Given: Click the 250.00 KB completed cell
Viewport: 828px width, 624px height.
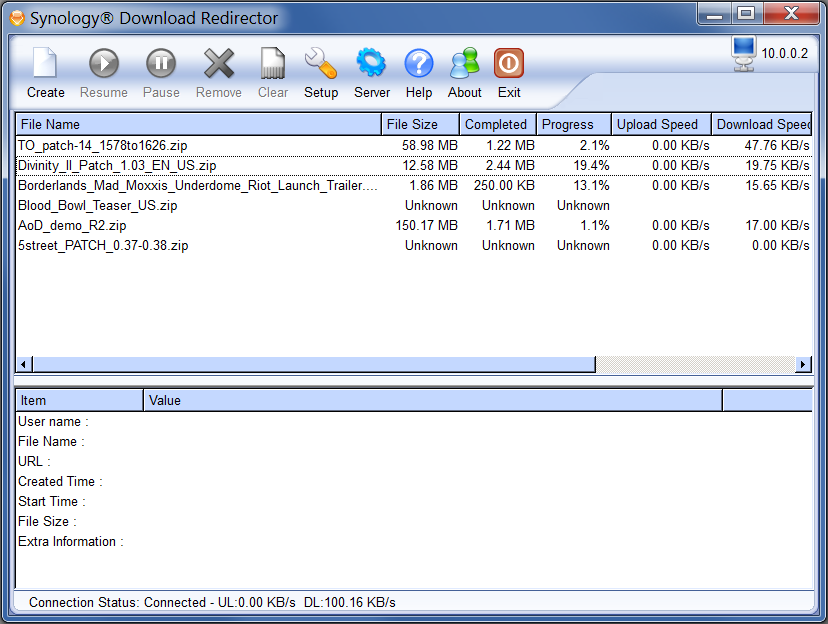Looking at the screenshot, I should pos(504,185).
